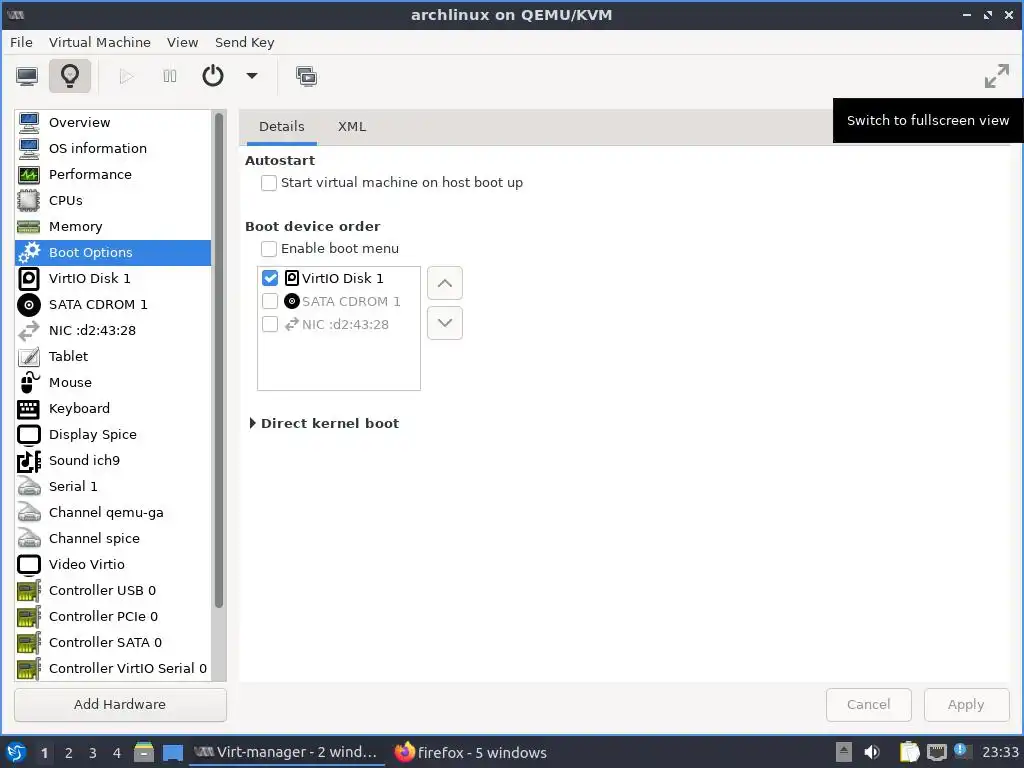1024x768 pixels.
Task: Select Controller USB 0 entry
Action: pyautogui.click(x=113, y=590)
